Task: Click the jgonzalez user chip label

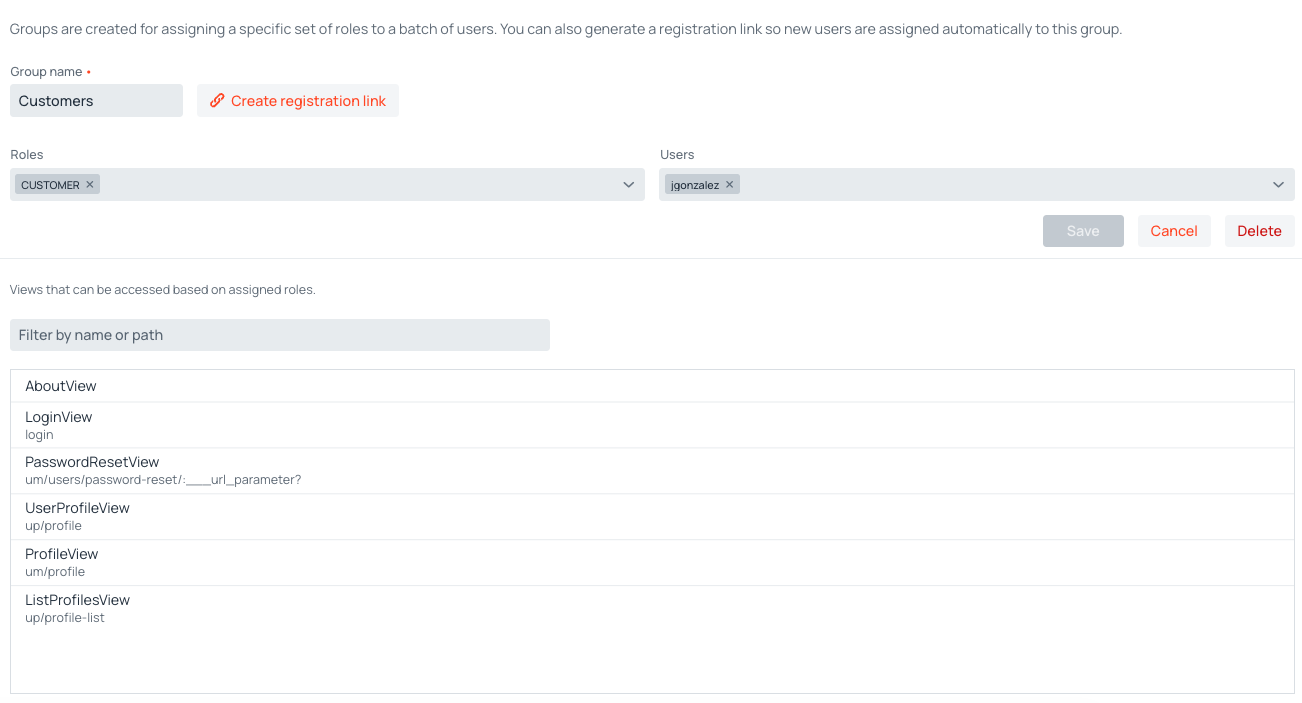Action: pyautogui.click(x=695, y=185)
